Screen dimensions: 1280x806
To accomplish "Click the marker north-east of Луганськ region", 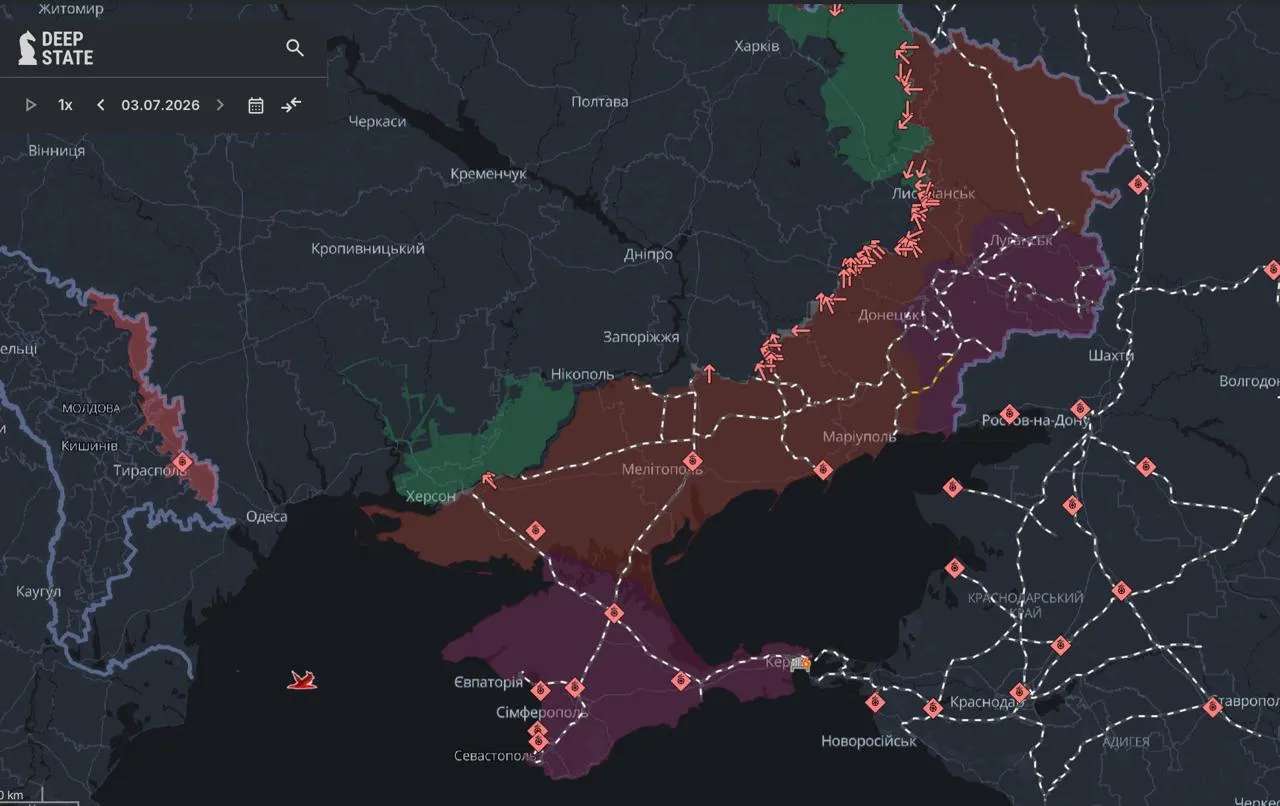I will tap(1137, 184).
